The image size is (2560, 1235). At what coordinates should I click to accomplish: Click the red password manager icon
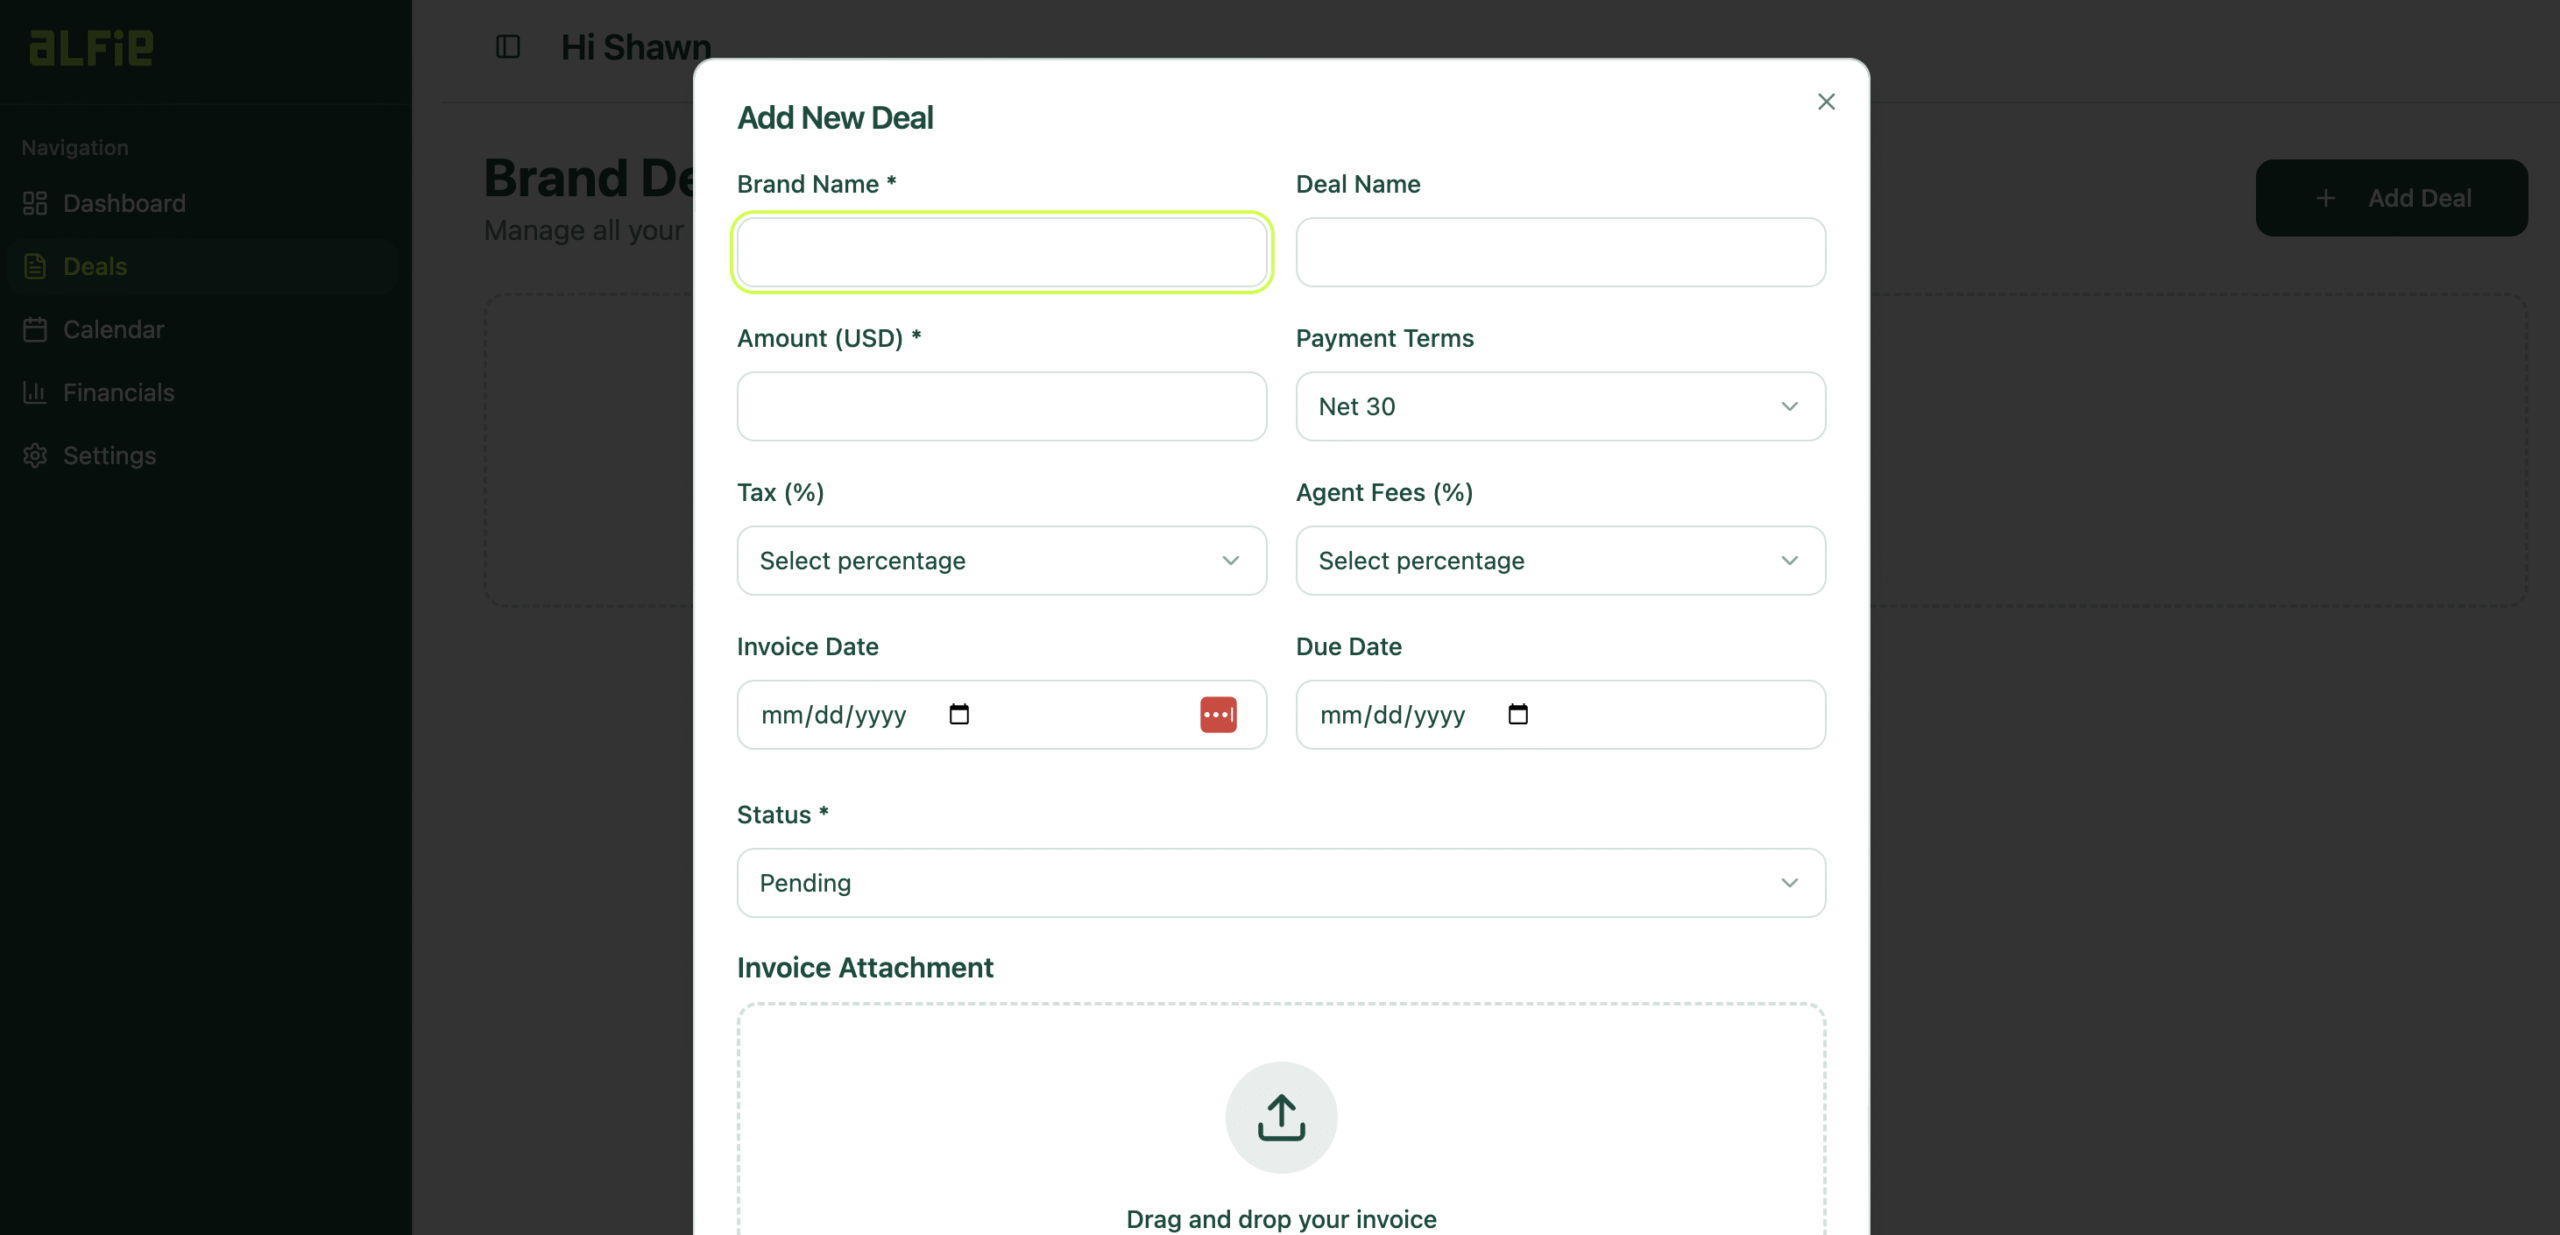1218,714
